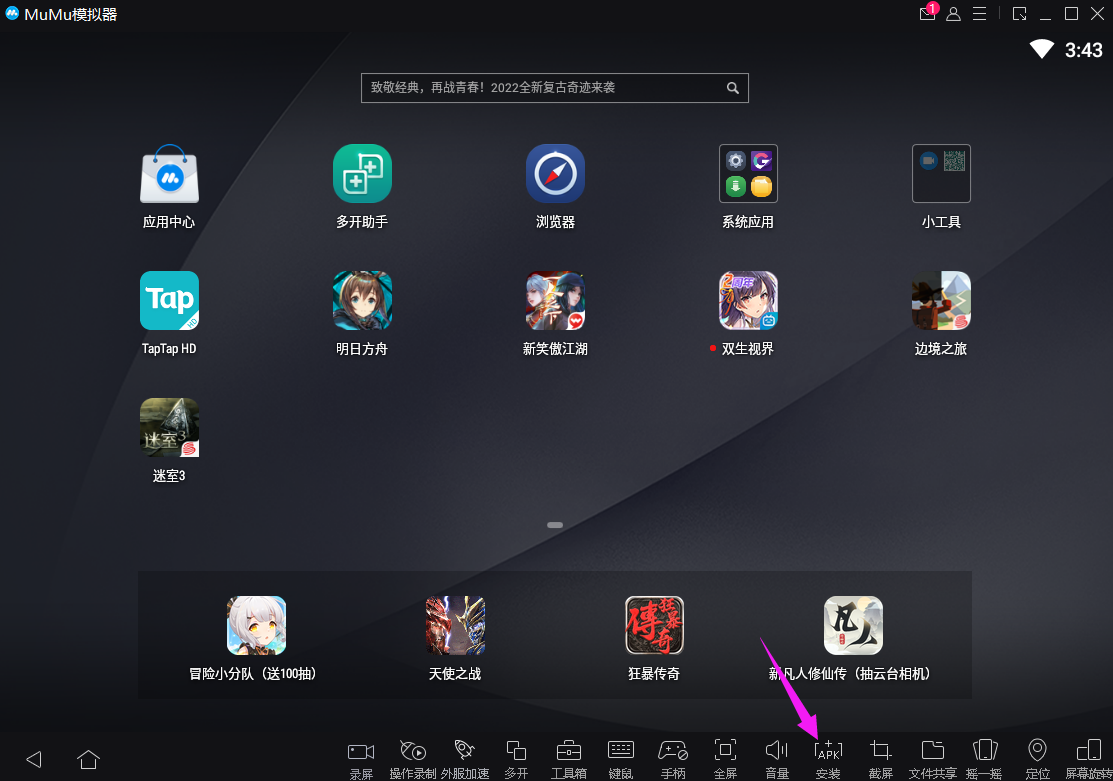1113x781 pixels.
Task: Open 键鼠 keyboard mouse settings
Action: click(620, 759)
